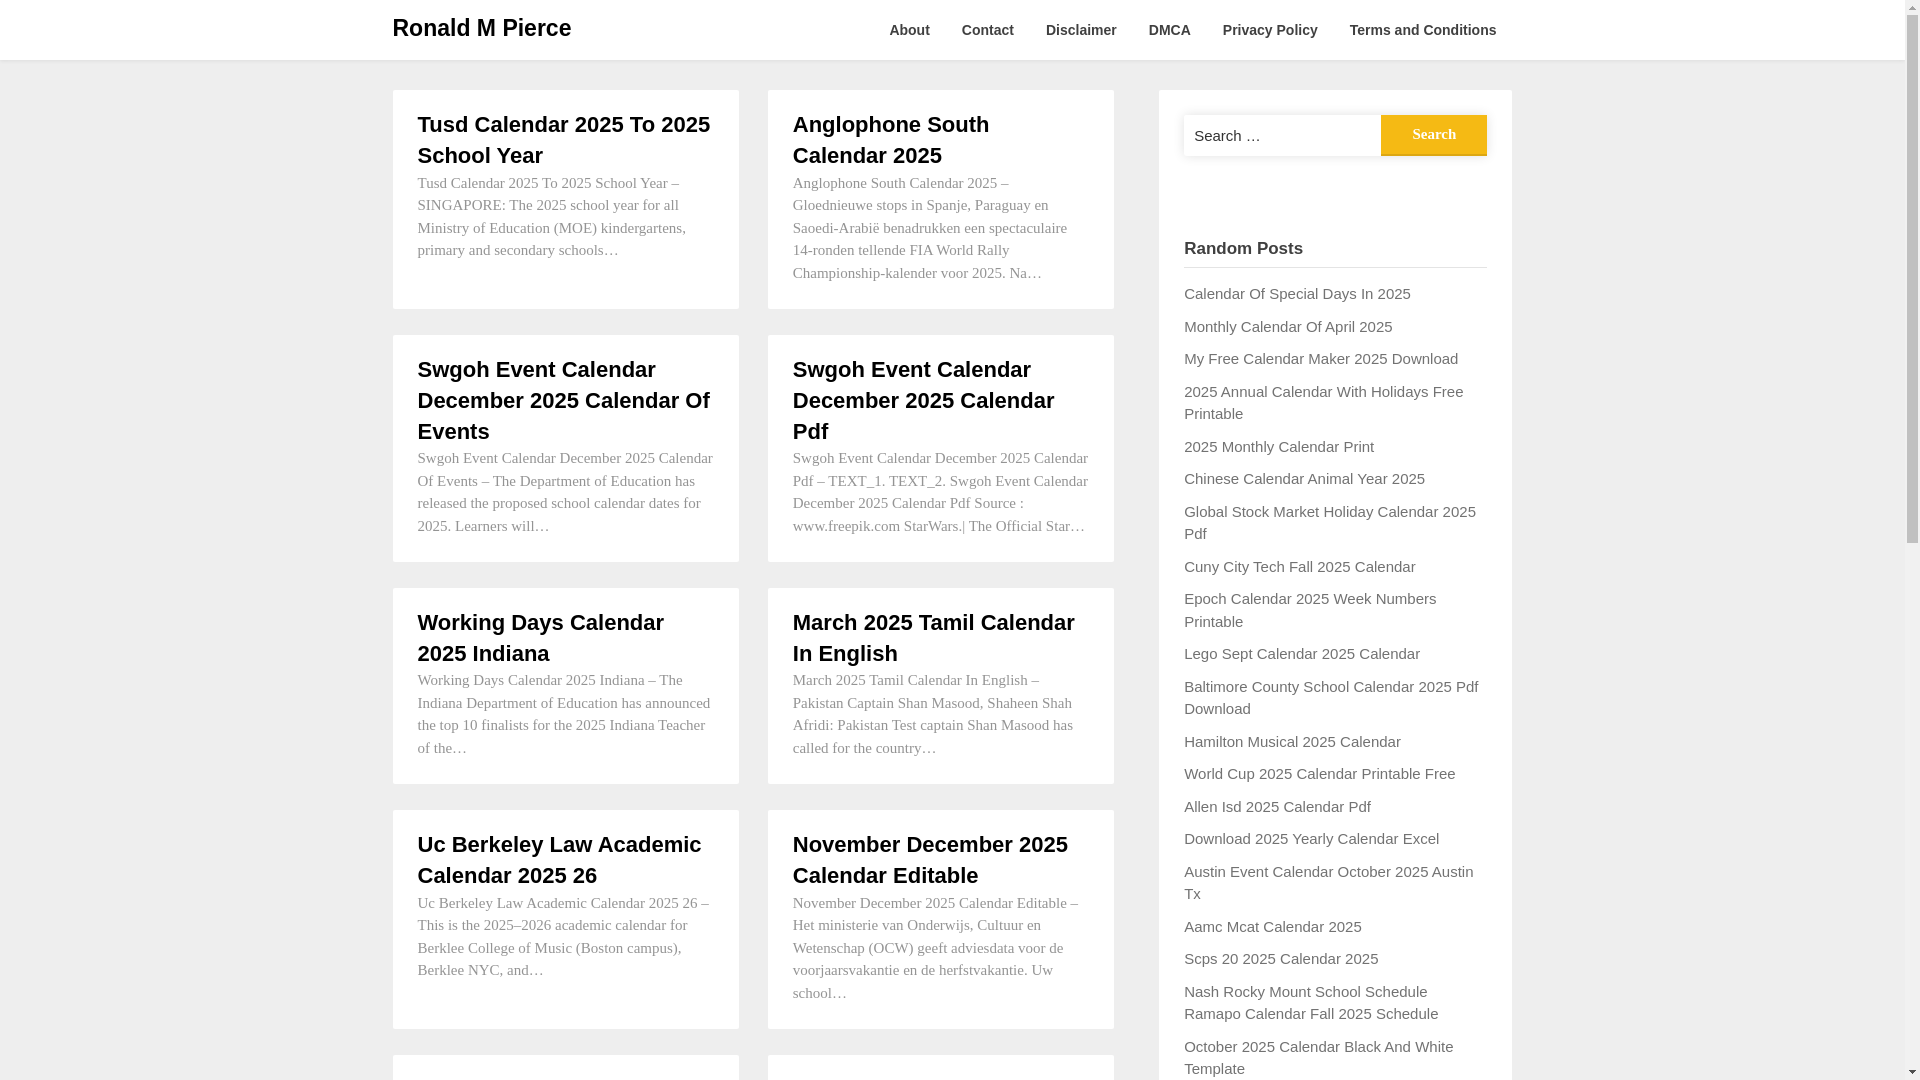Open 2025 Monthly Calendar Print link
This screenshot has width=1920, height=1080.
[x=1279, y=447]
